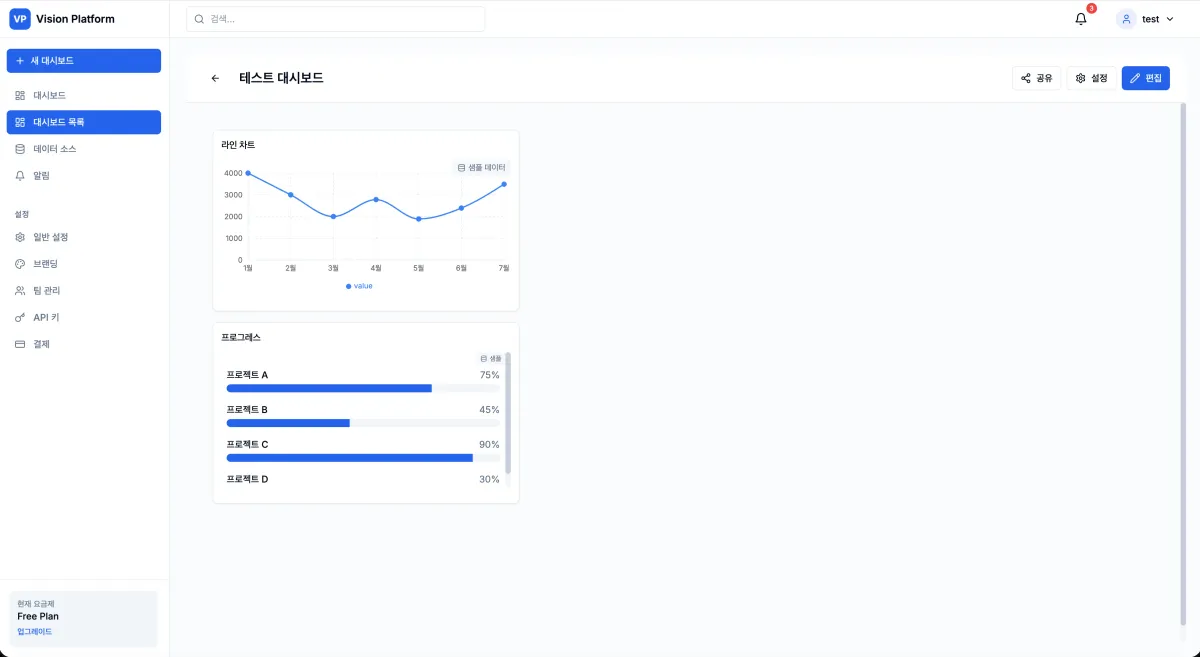Select API 키 in sidebar
The image size is (1200, 657).
46,317
